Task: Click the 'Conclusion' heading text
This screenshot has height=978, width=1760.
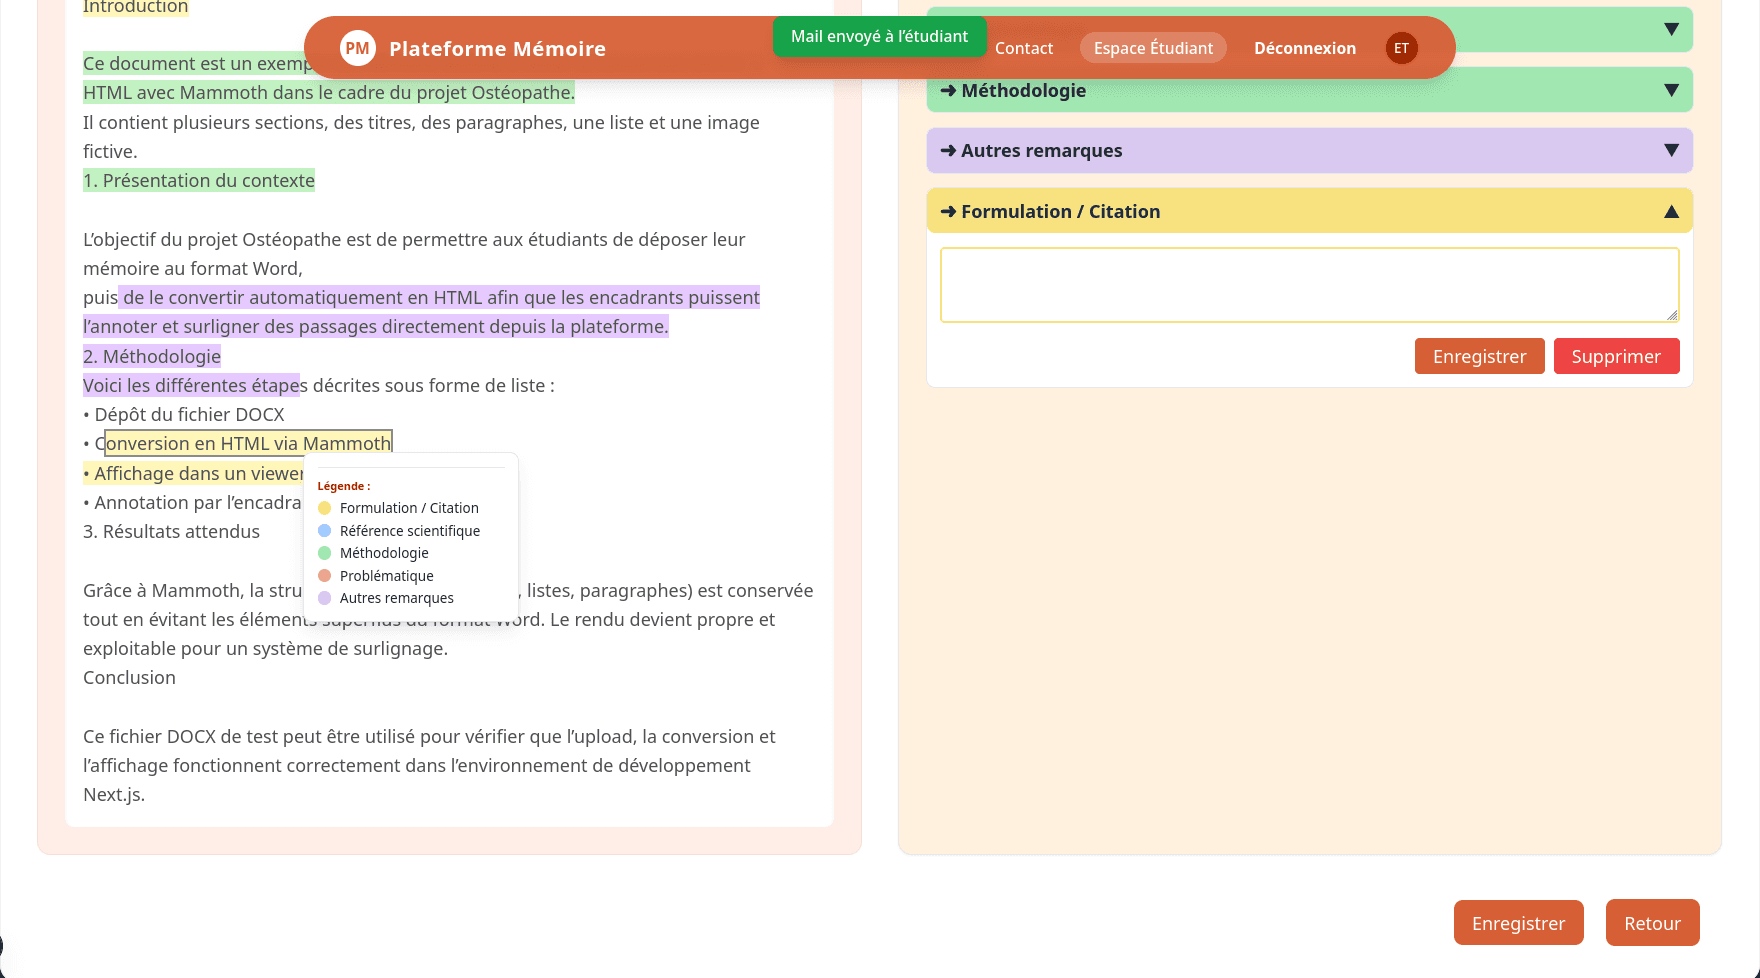Action: pyautogui.click(x=129, y=677)
